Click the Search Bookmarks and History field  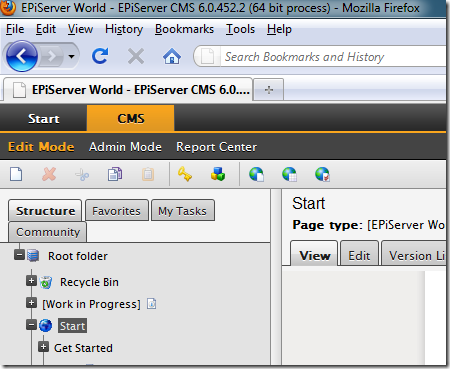click(x=333, y=57)
